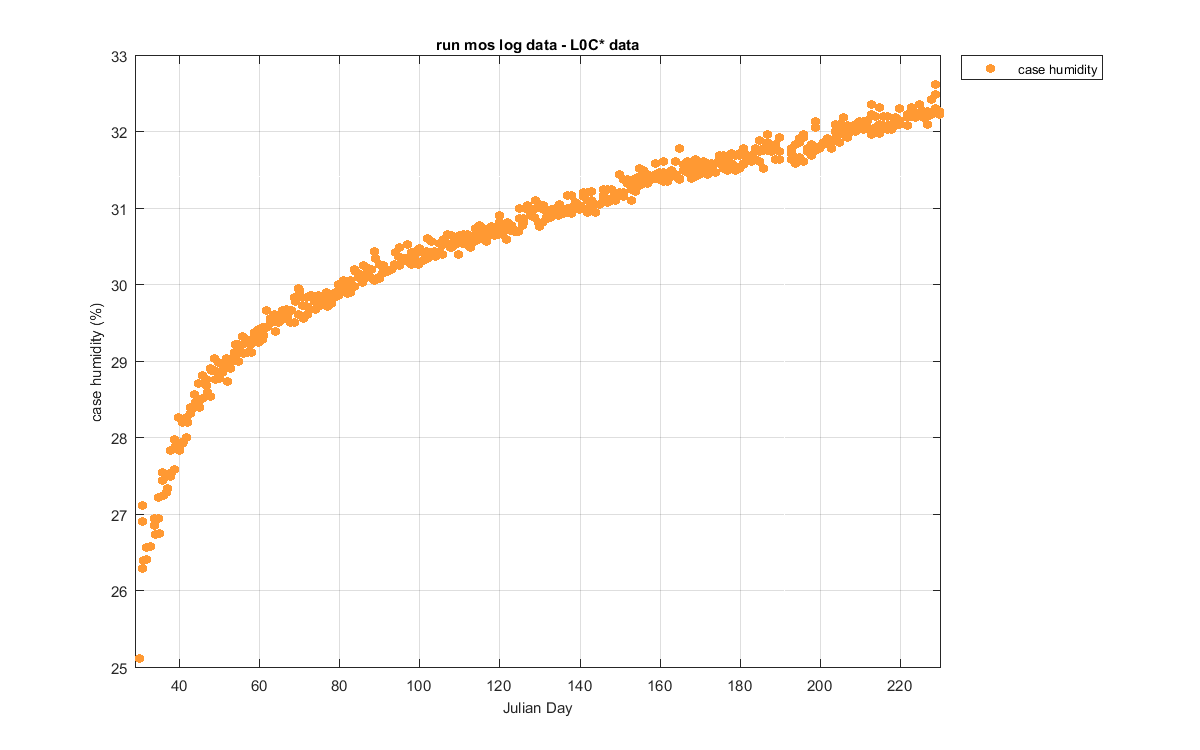Click the x-axis tick label 120
This screenshot has width=1200, height=750.
point(499,685)
